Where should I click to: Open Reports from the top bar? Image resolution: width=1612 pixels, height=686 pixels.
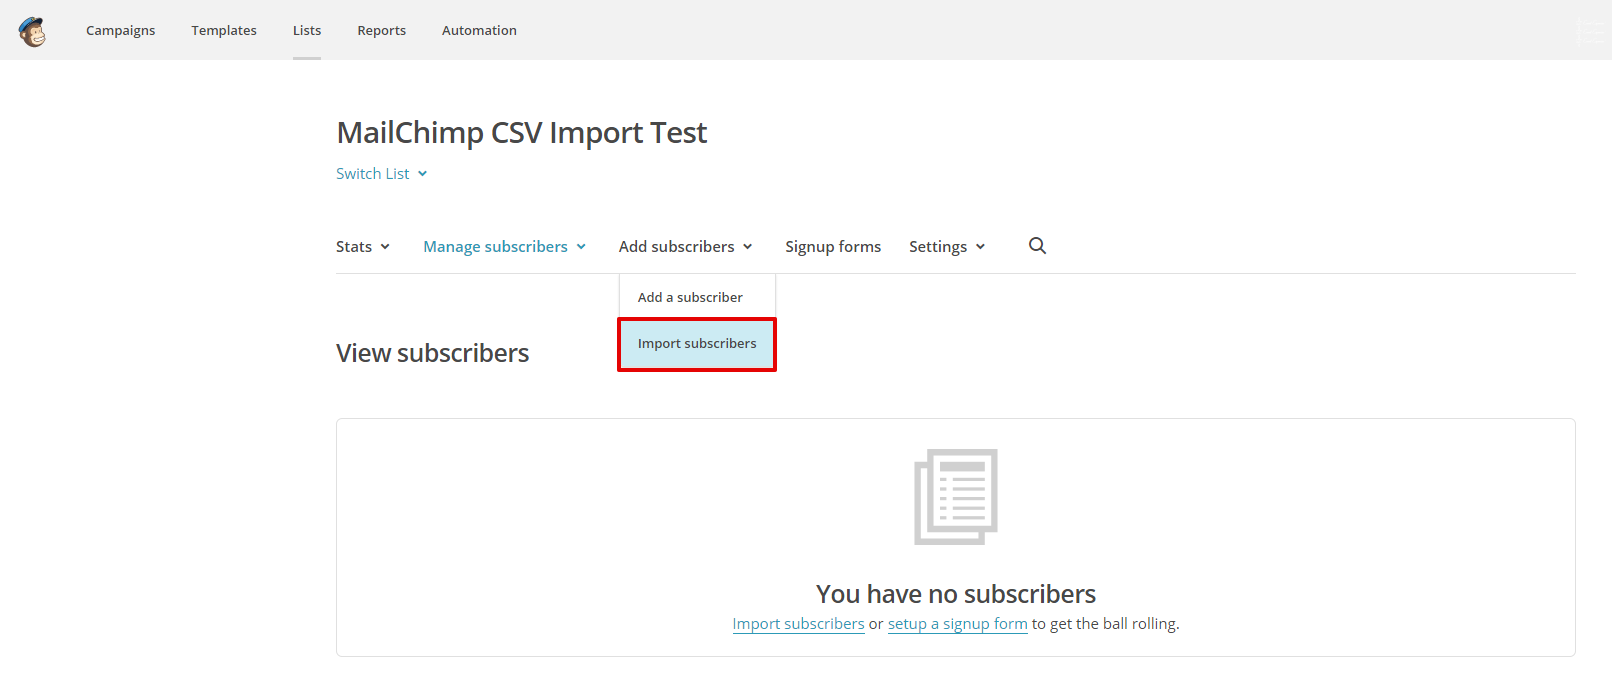[382, 30]
